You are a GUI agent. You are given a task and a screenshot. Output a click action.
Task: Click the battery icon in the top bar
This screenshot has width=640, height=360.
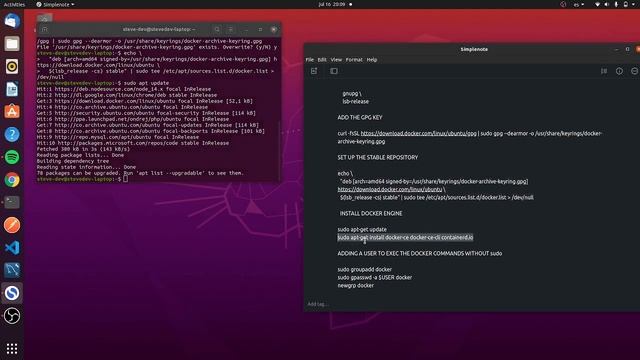pos(626,4)
